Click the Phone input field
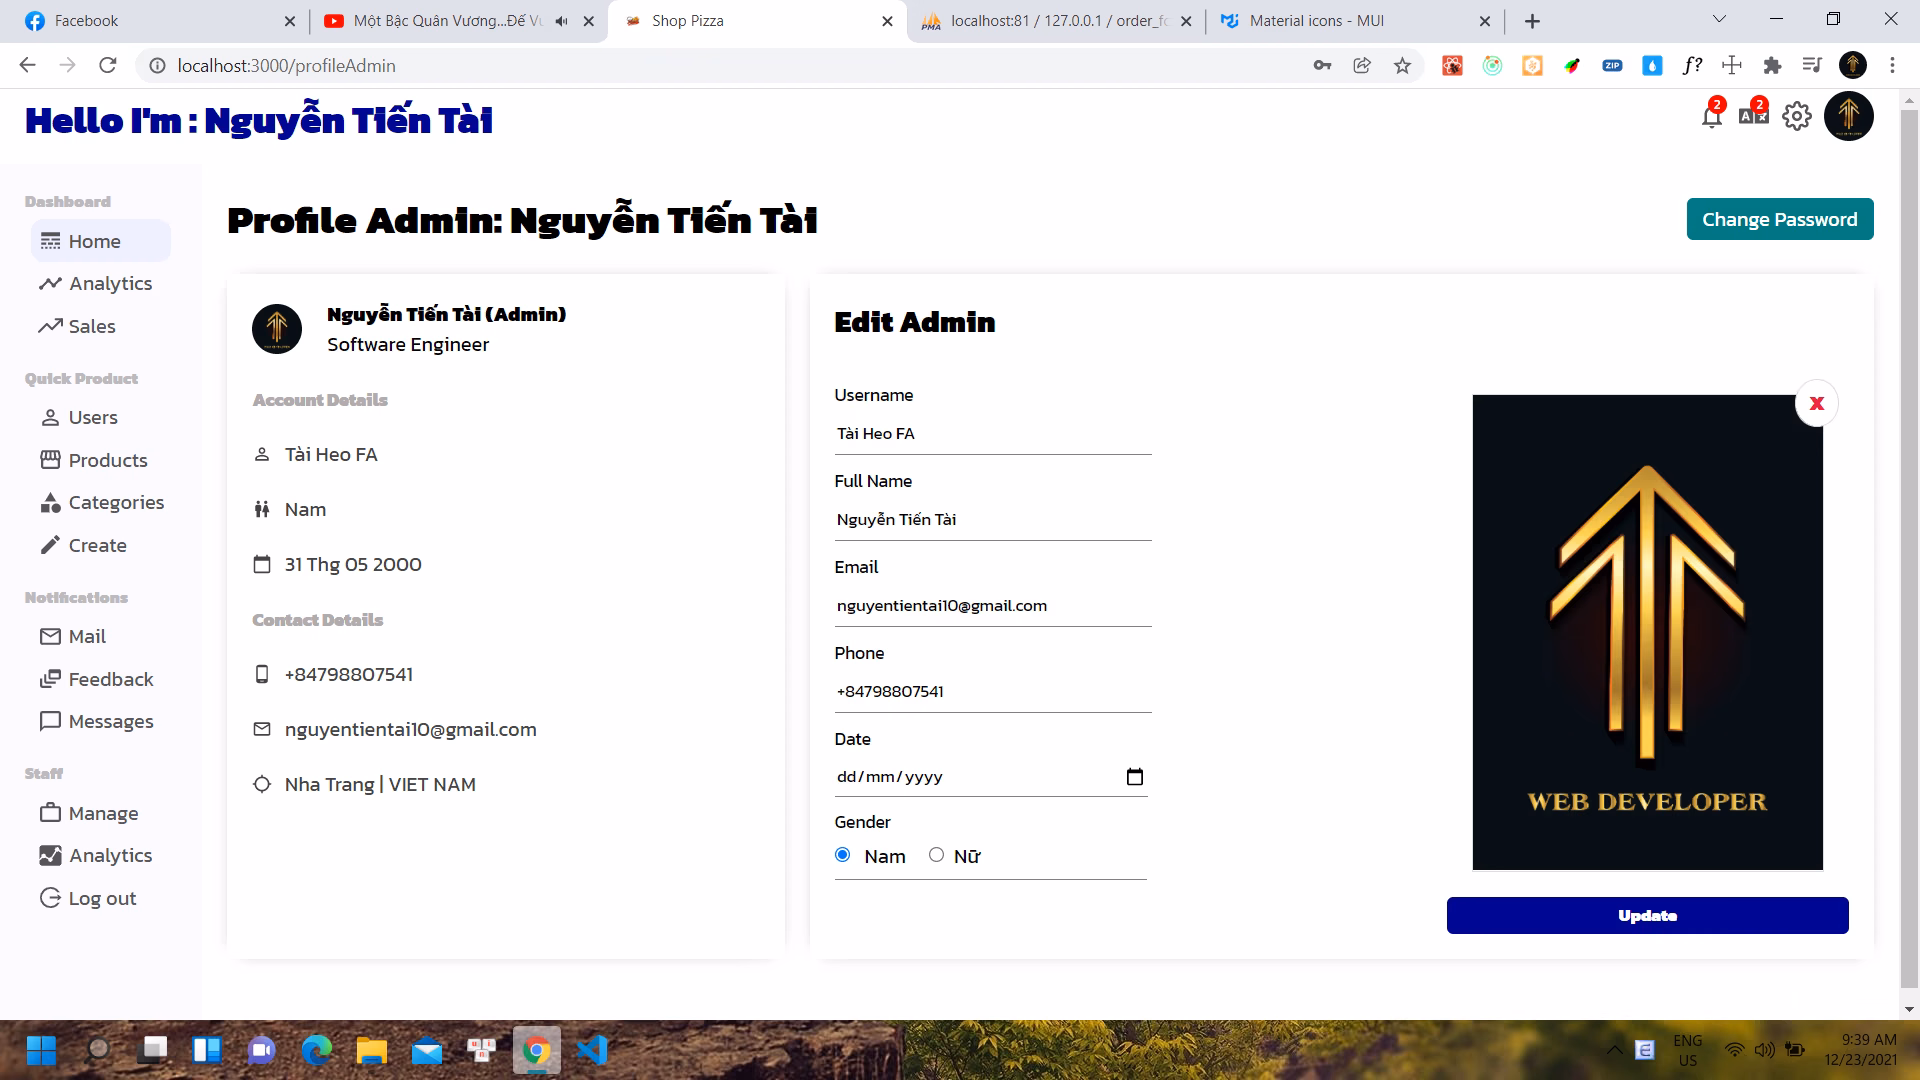1920x1080 pixels. tap(993, 691)
